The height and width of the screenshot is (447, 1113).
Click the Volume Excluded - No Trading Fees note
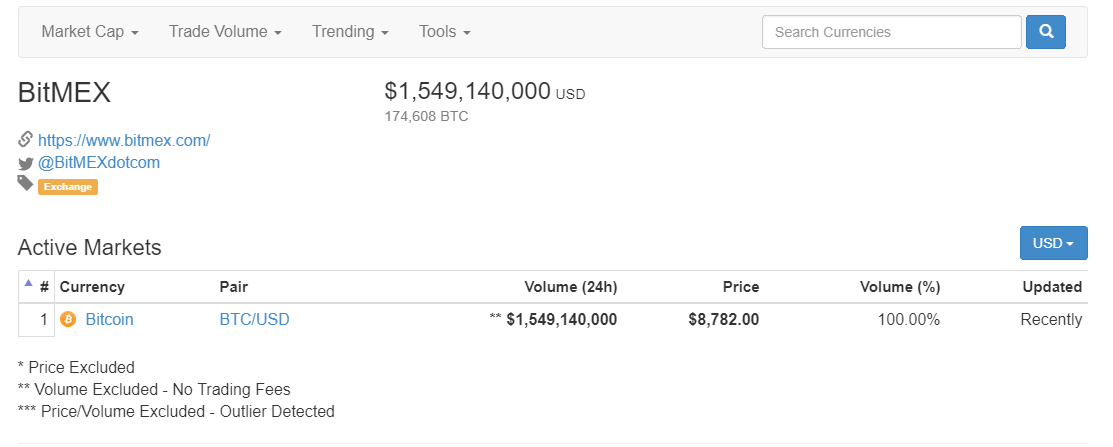tap(154, 390)
